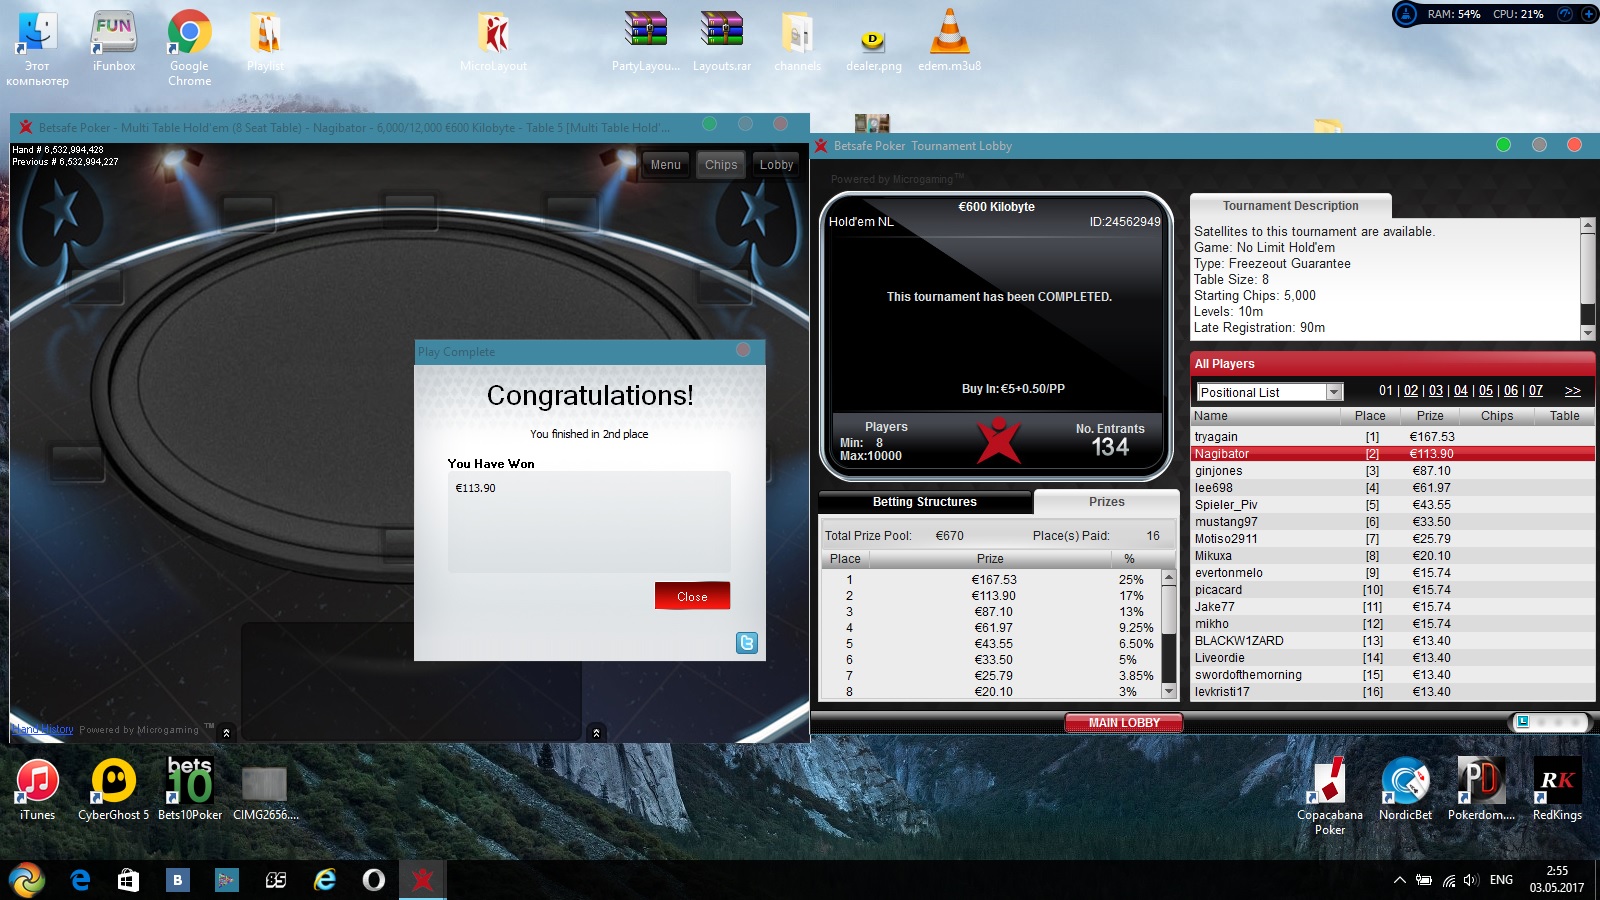This screenshot has height=900, width=1600.
Task: Switch ENG input language in tray
Action: [x=1501, y=880]
